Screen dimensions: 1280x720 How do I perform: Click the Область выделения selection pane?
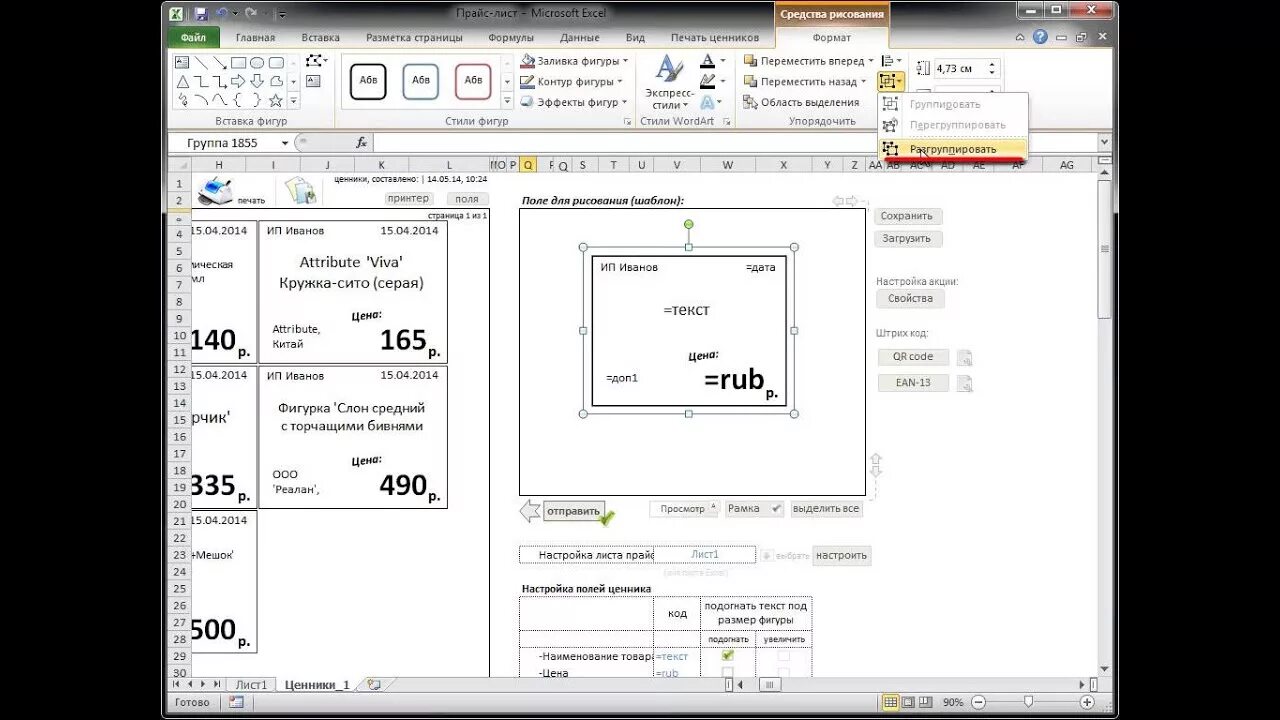point(801,102)
